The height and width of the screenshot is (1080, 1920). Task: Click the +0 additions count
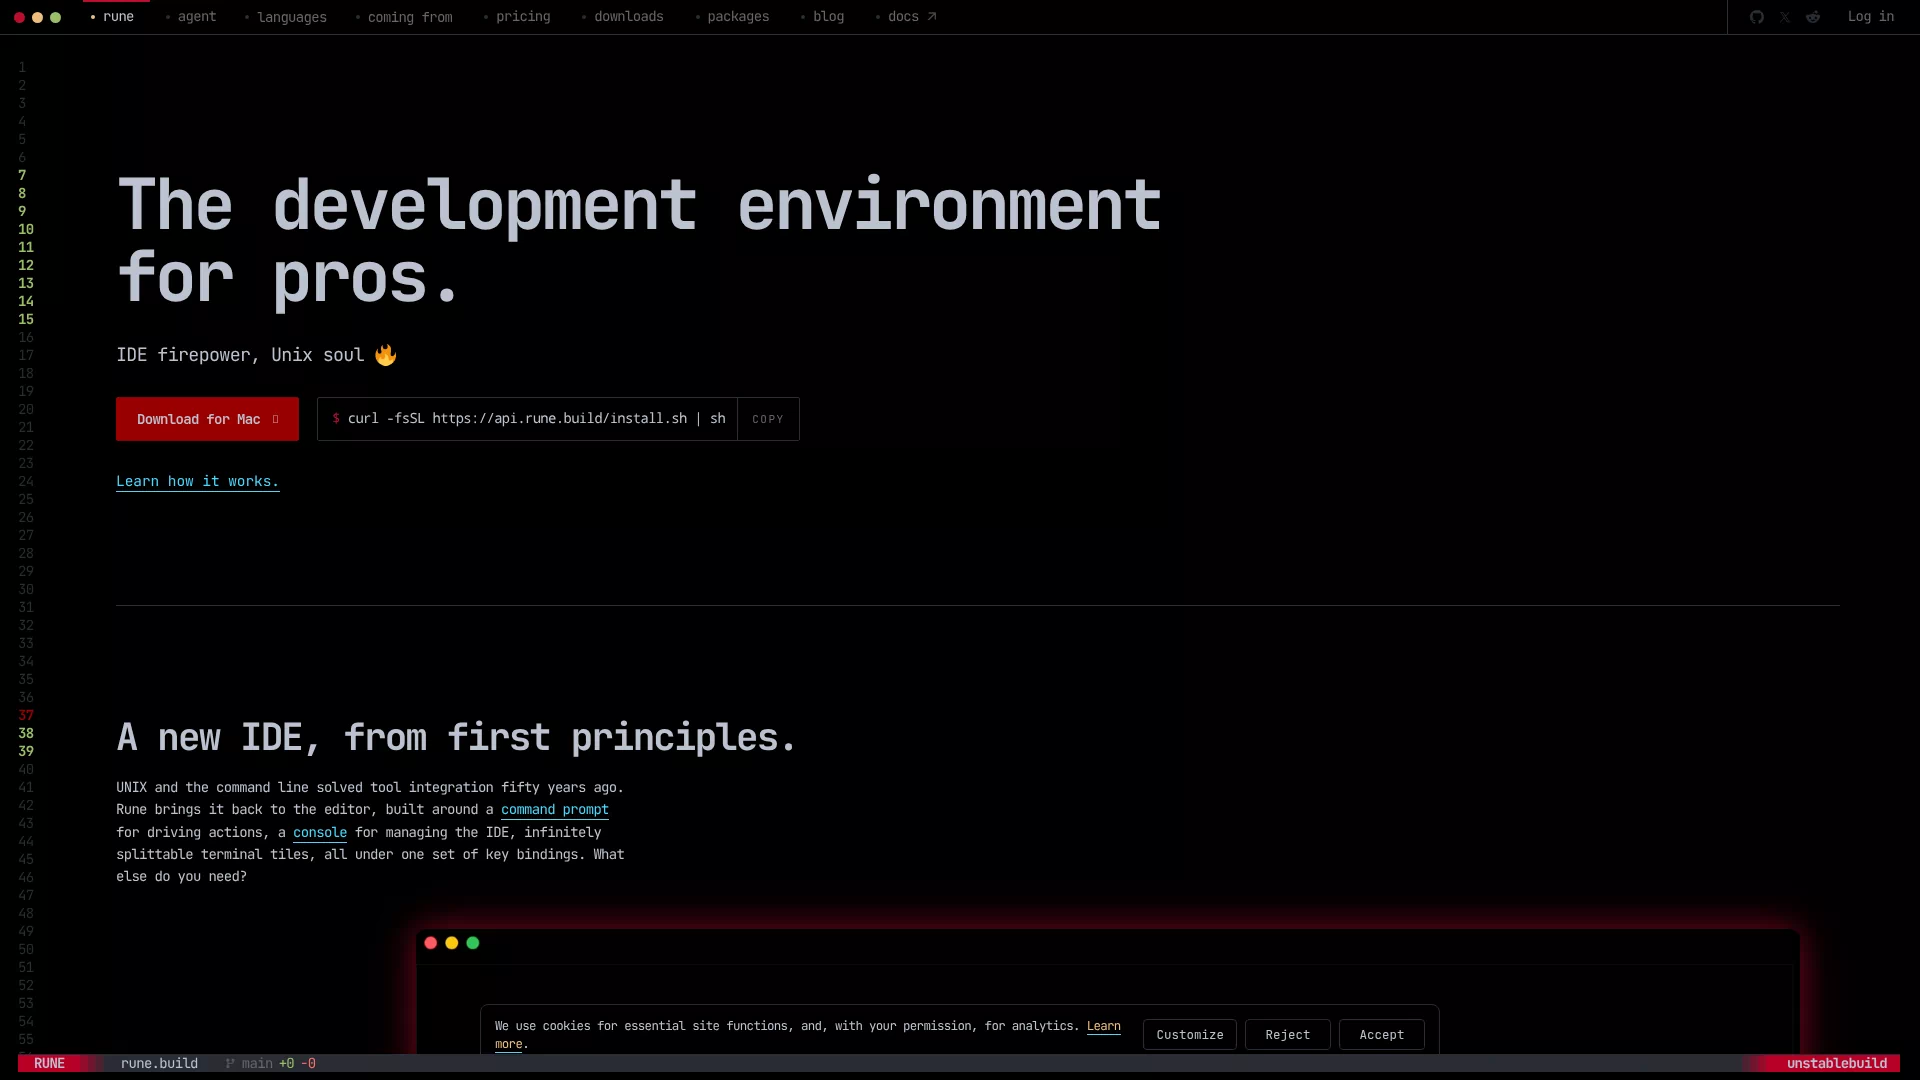pyautogui.click(x=287, y=1063)
